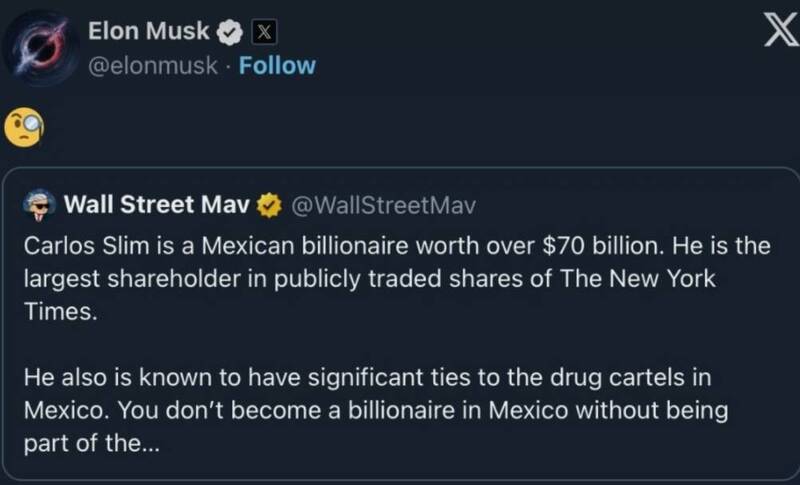
Task: Follow the @elonmusk account
Action: [277, 66]
